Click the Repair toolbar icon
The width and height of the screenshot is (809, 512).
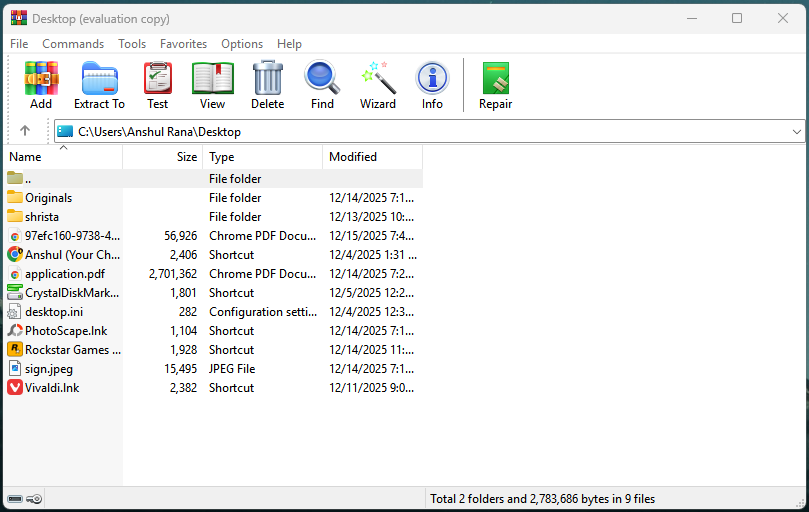point(496,78)
